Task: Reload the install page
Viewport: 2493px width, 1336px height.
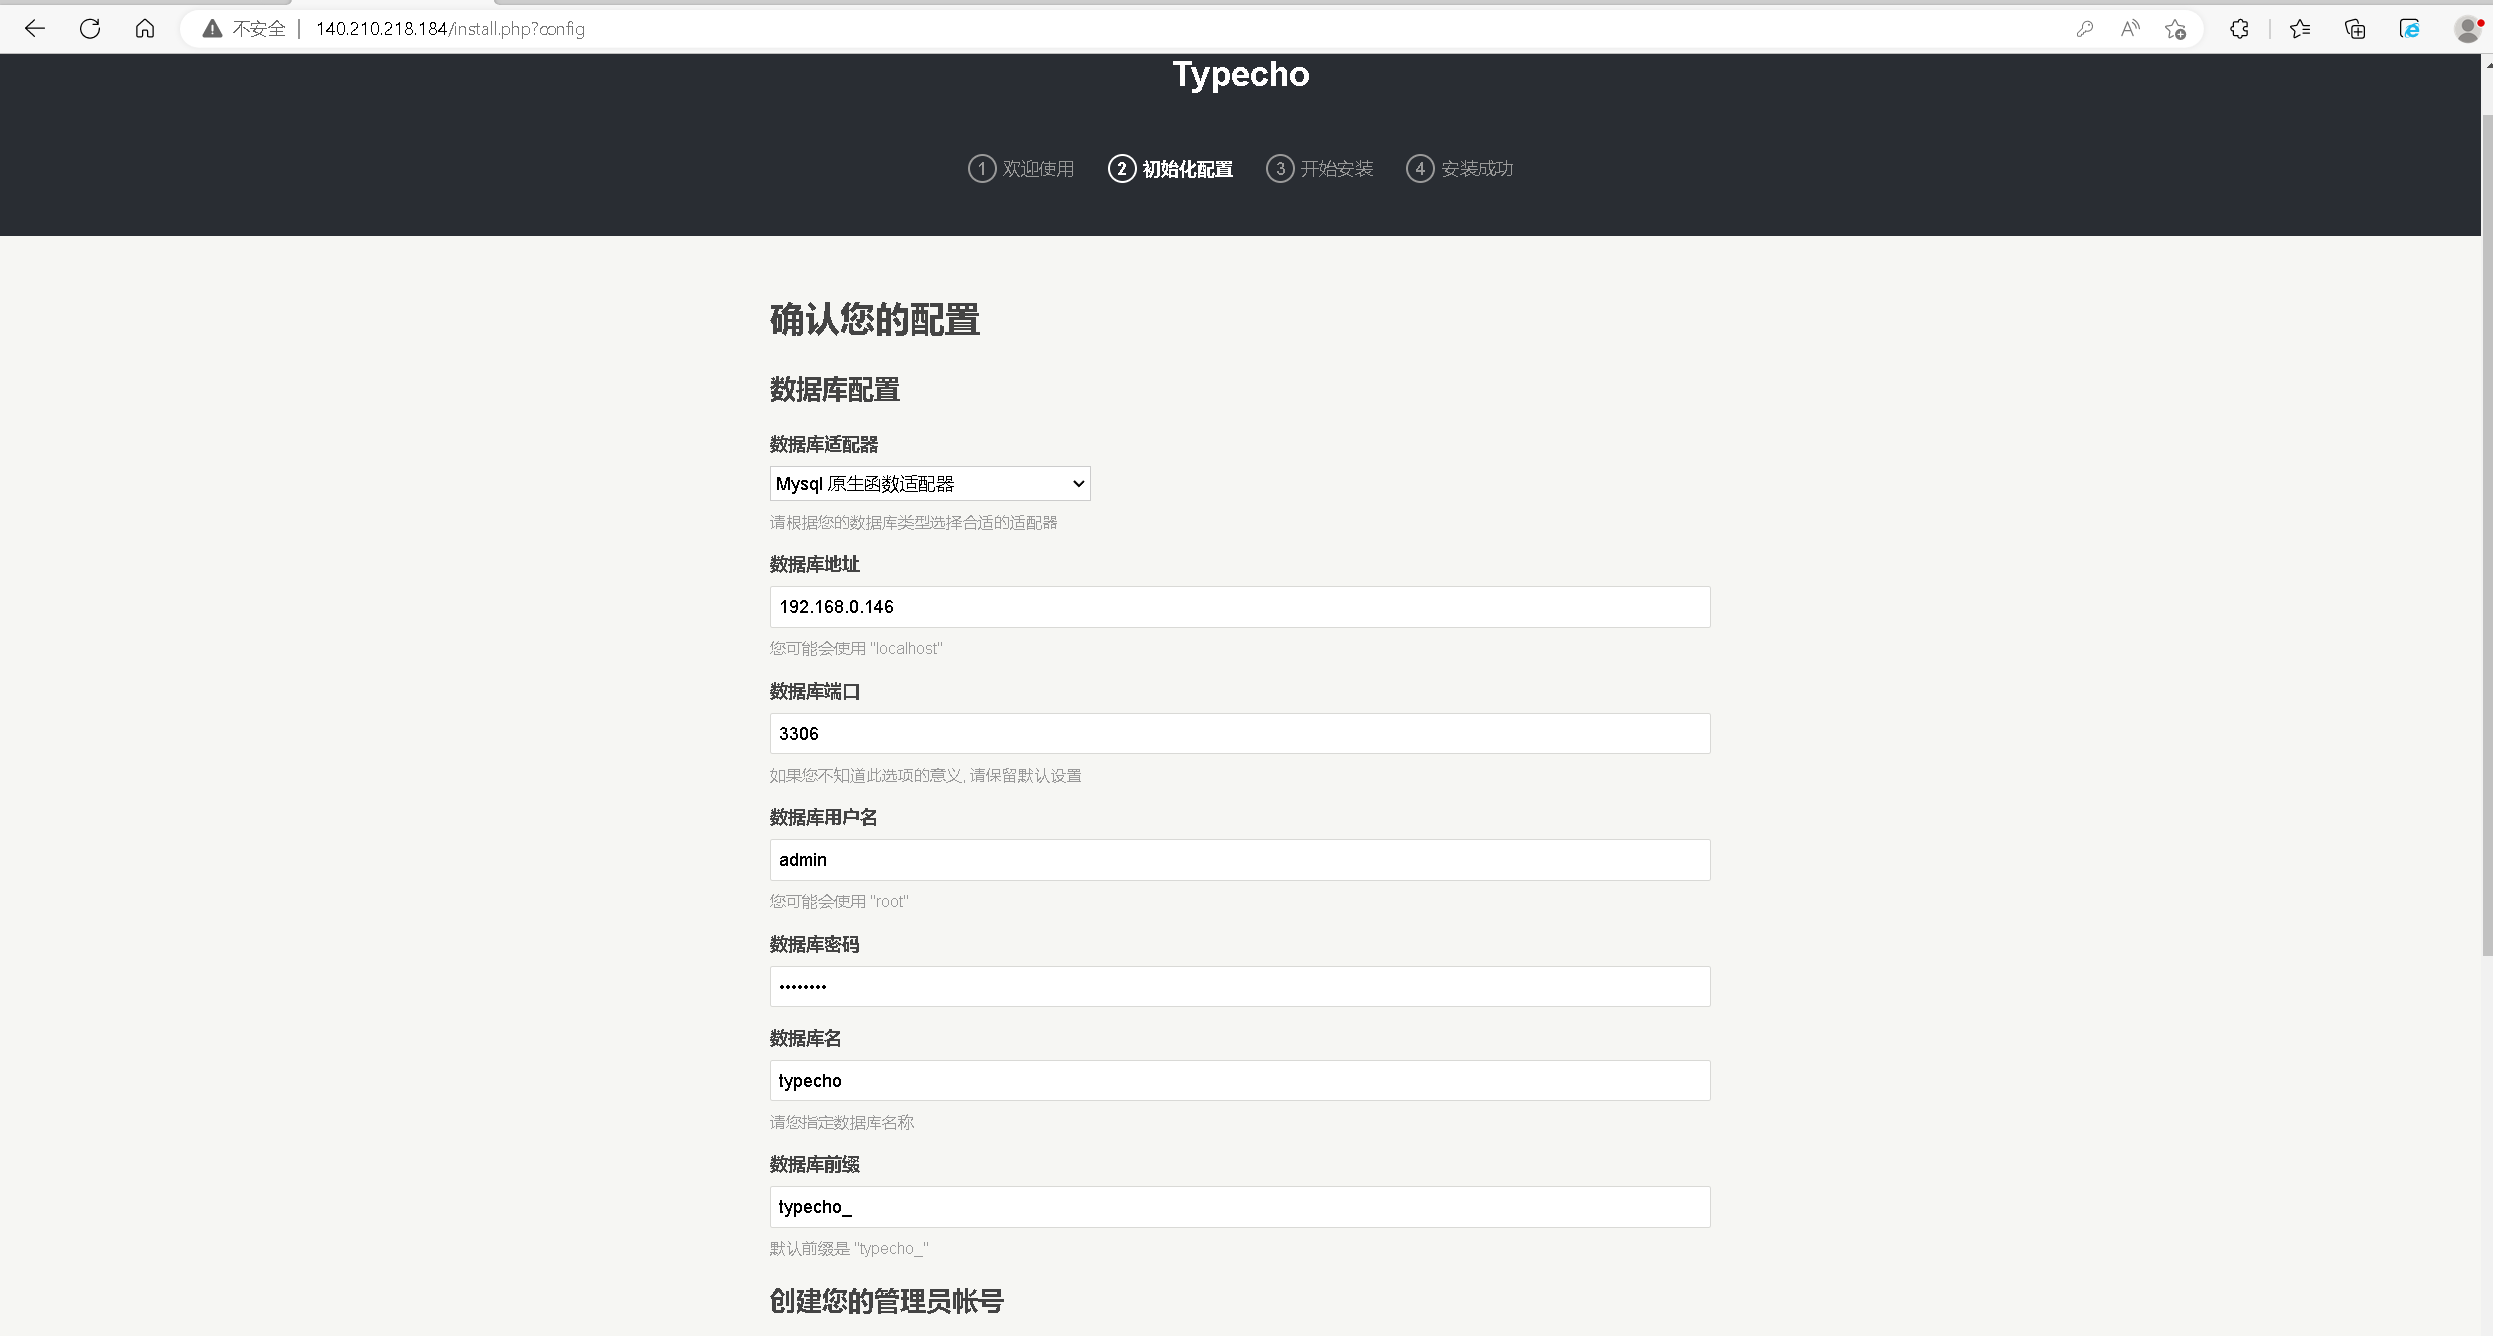Action: [90, 29]
